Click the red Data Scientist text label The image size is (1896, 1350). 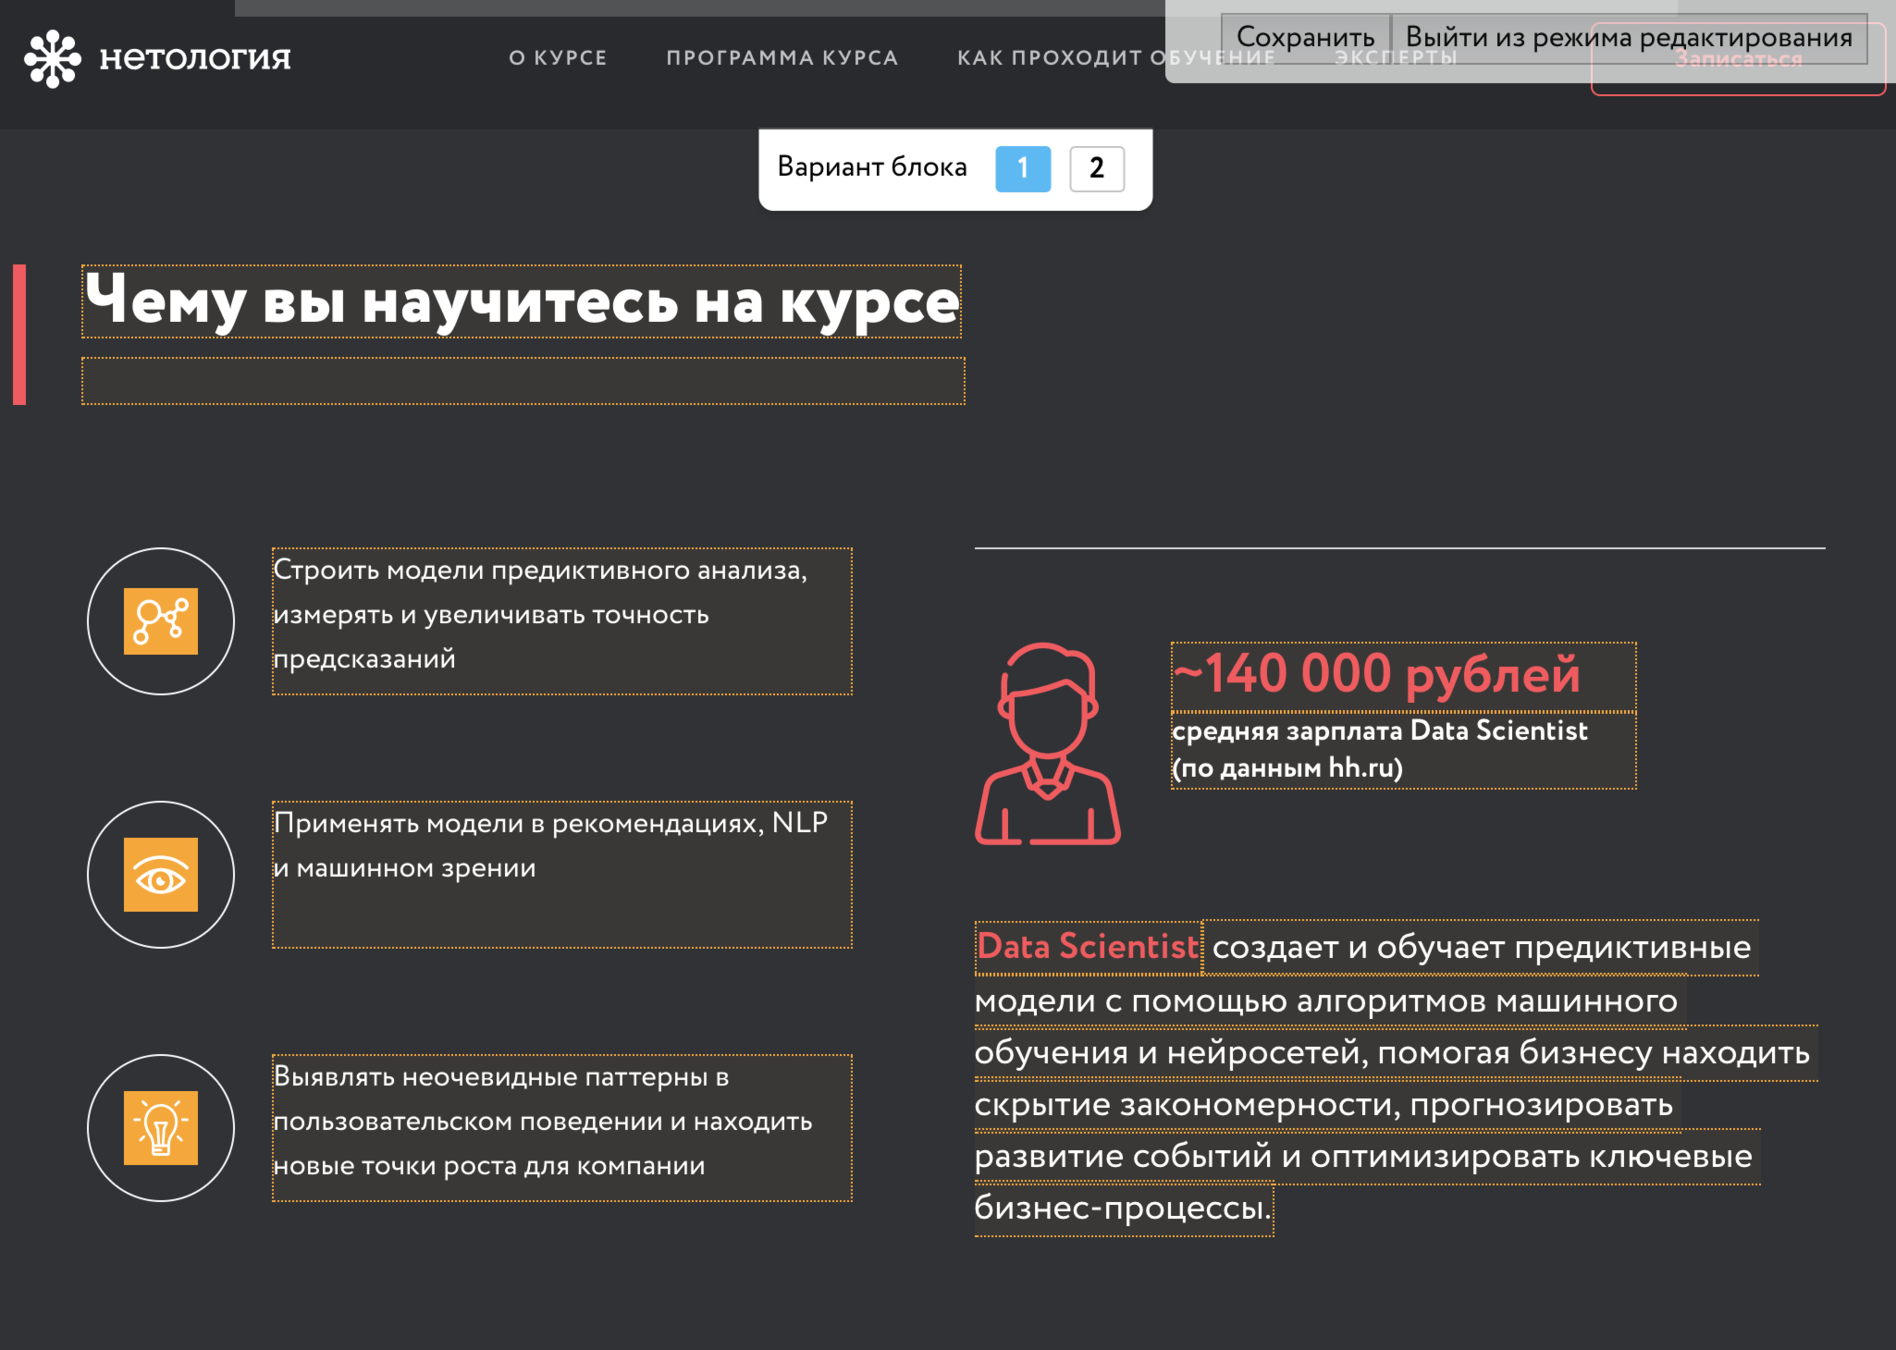tap(1087, 947)
